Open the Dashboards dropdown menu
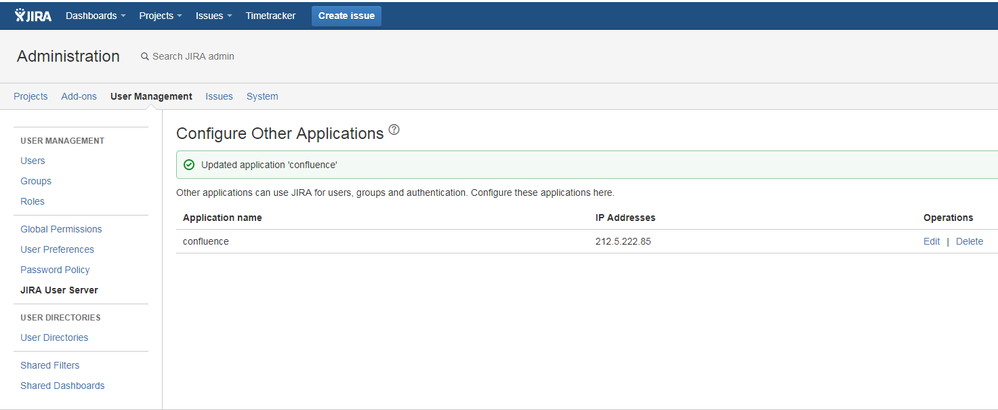The image size is (998, 410). click(95, 16)
